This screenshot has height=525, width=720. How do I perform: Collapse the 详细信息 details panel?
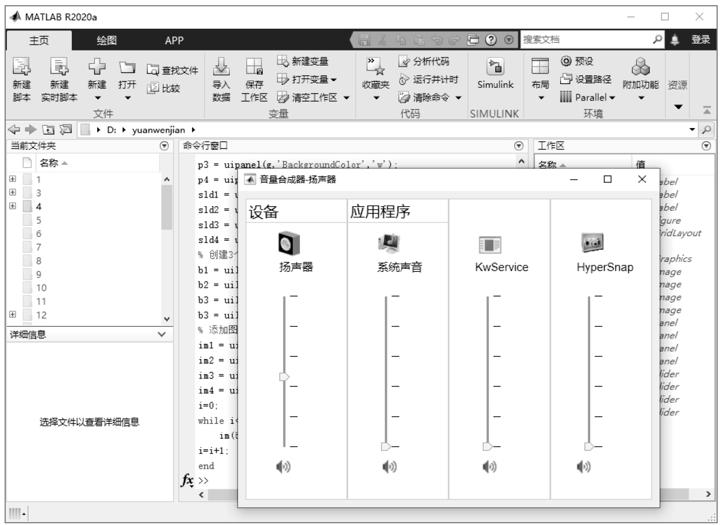tap(162, 334)
